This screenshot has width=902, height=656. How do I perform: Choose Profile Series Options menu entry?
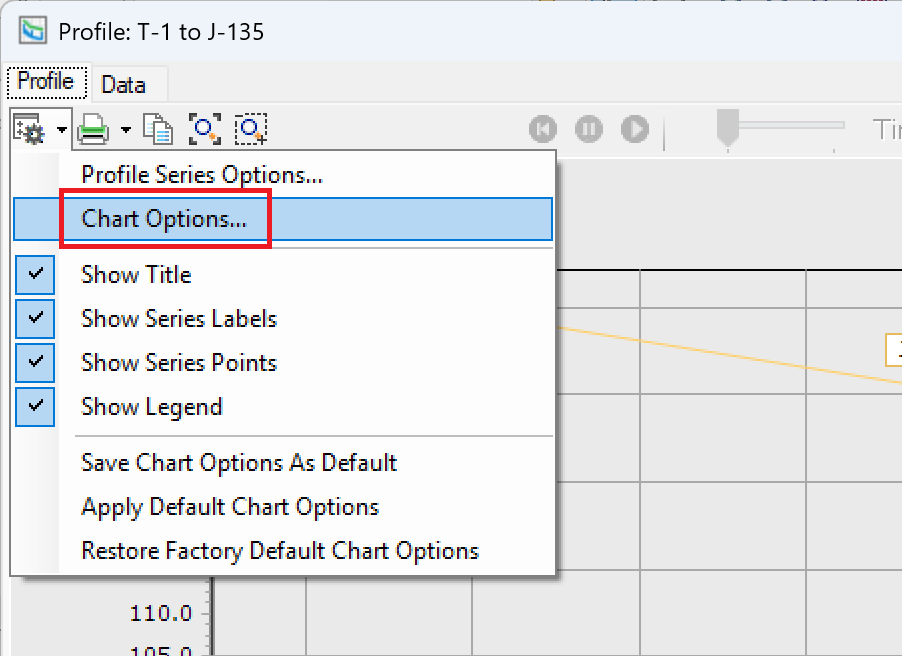[x=201, y=175]
